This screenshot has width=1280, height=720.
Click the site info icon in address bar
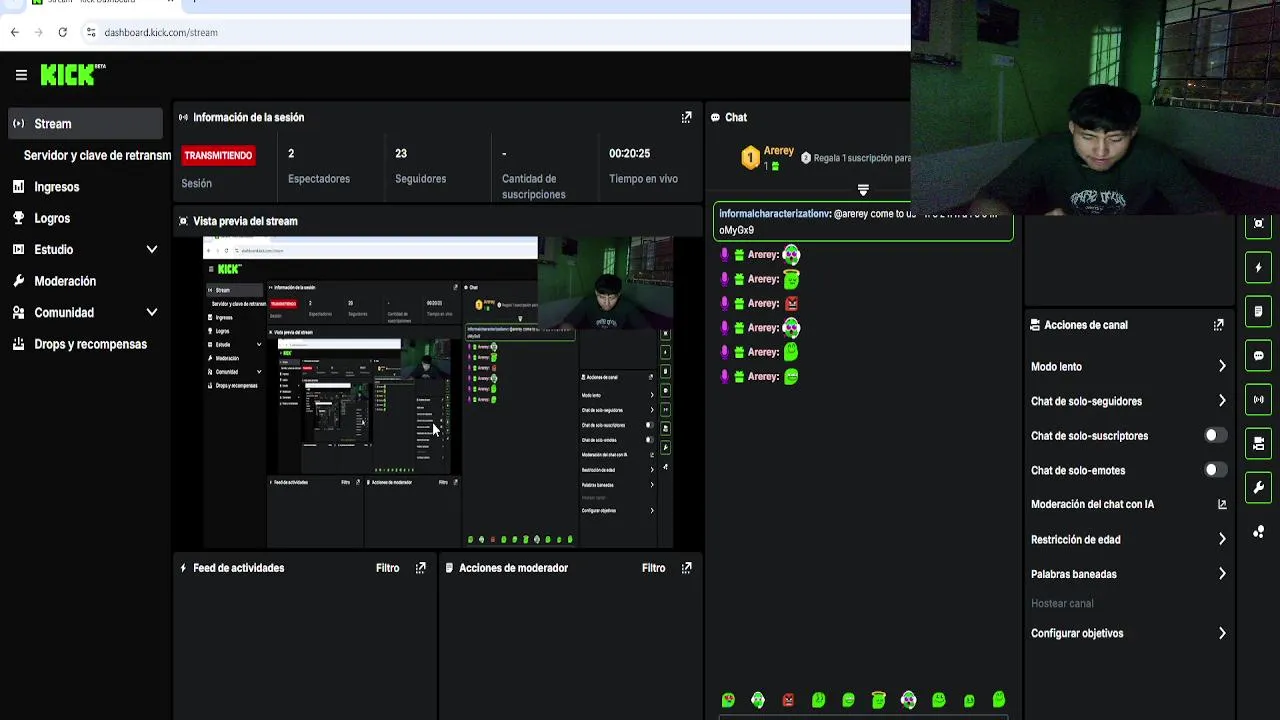91,32
